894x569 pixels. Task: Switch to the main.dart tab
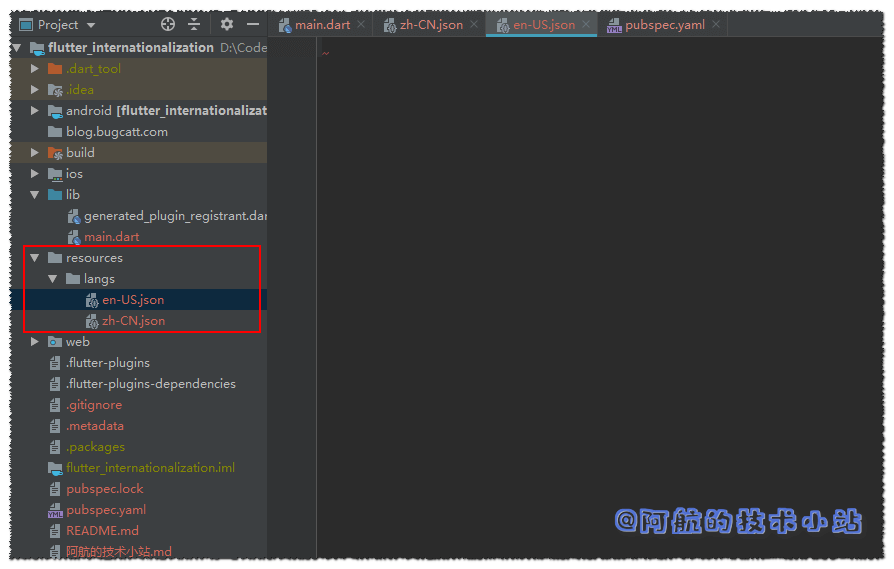(322, 25)
